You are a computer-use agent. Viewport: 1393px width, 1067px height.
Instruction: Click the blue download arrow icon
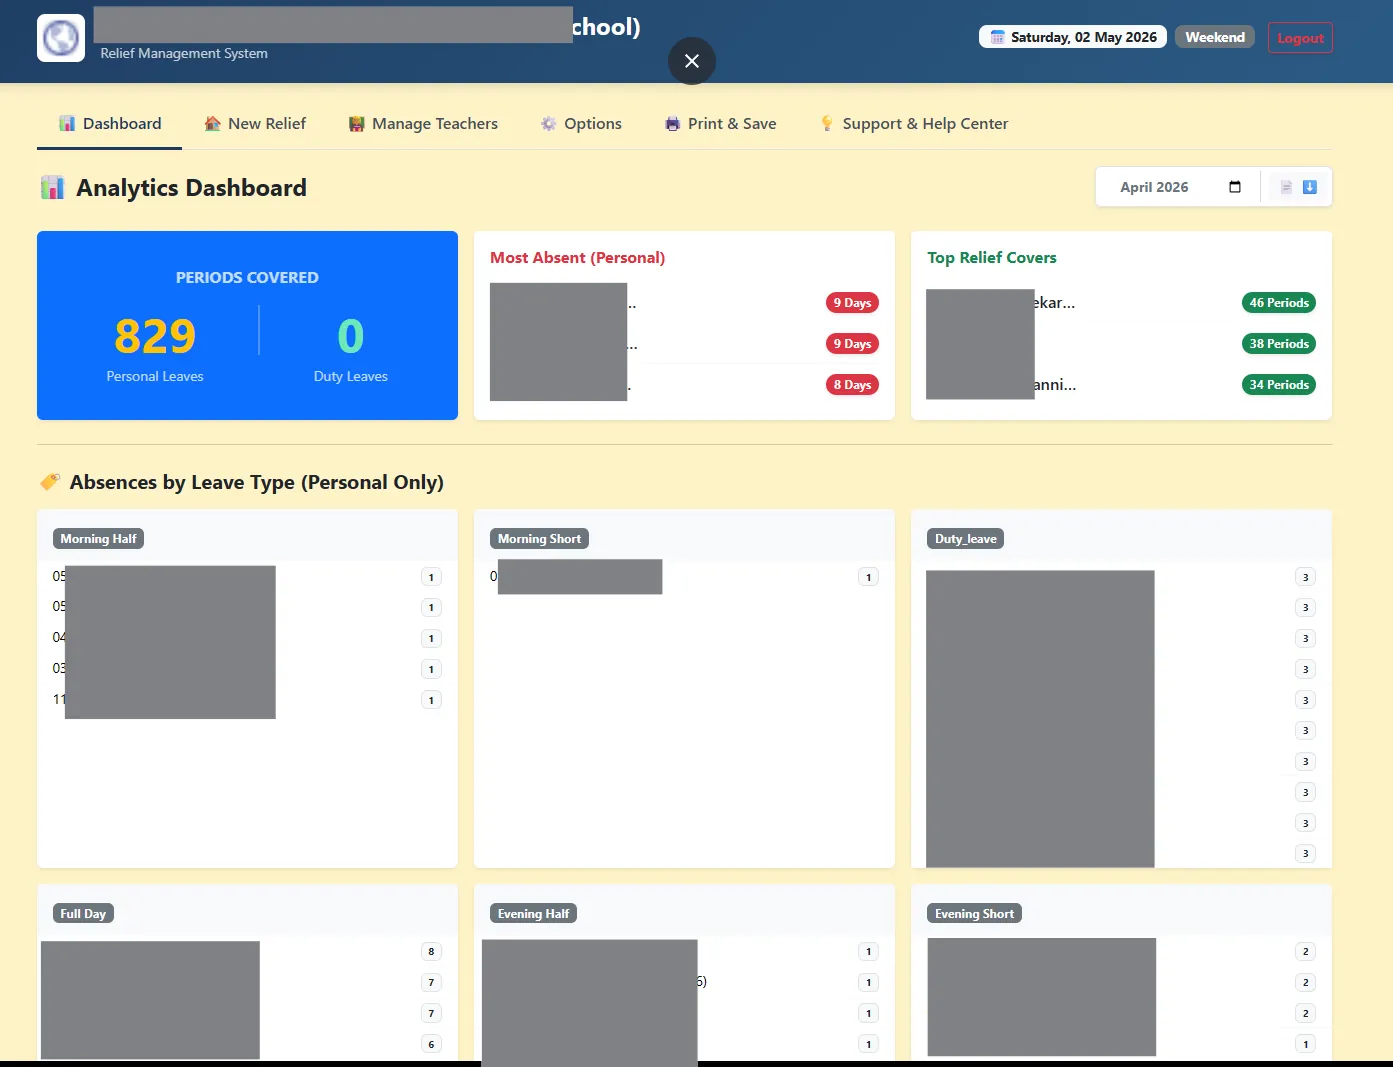[x=1310, y=187]
